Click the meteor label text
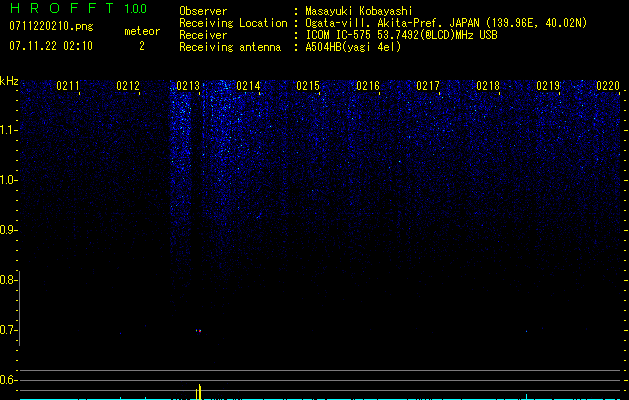Viewport: 629px width, 400px height. (x=142, y=31)
